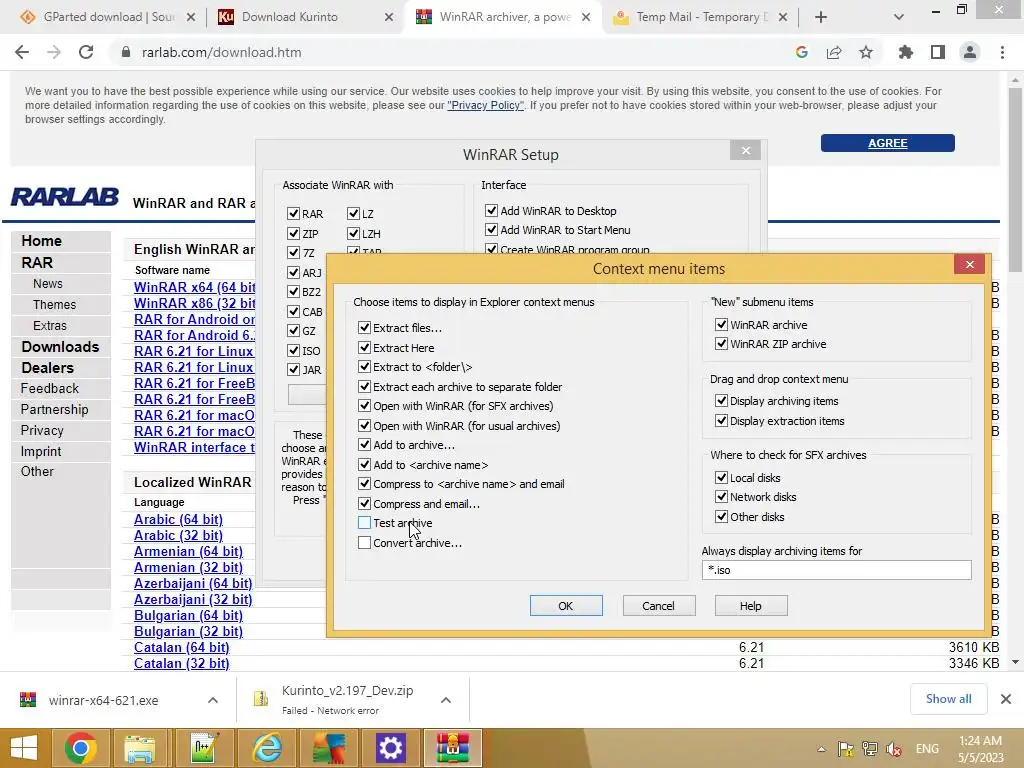
Task: Uncheck Extract each archive to separate folder
Action: 364,387
